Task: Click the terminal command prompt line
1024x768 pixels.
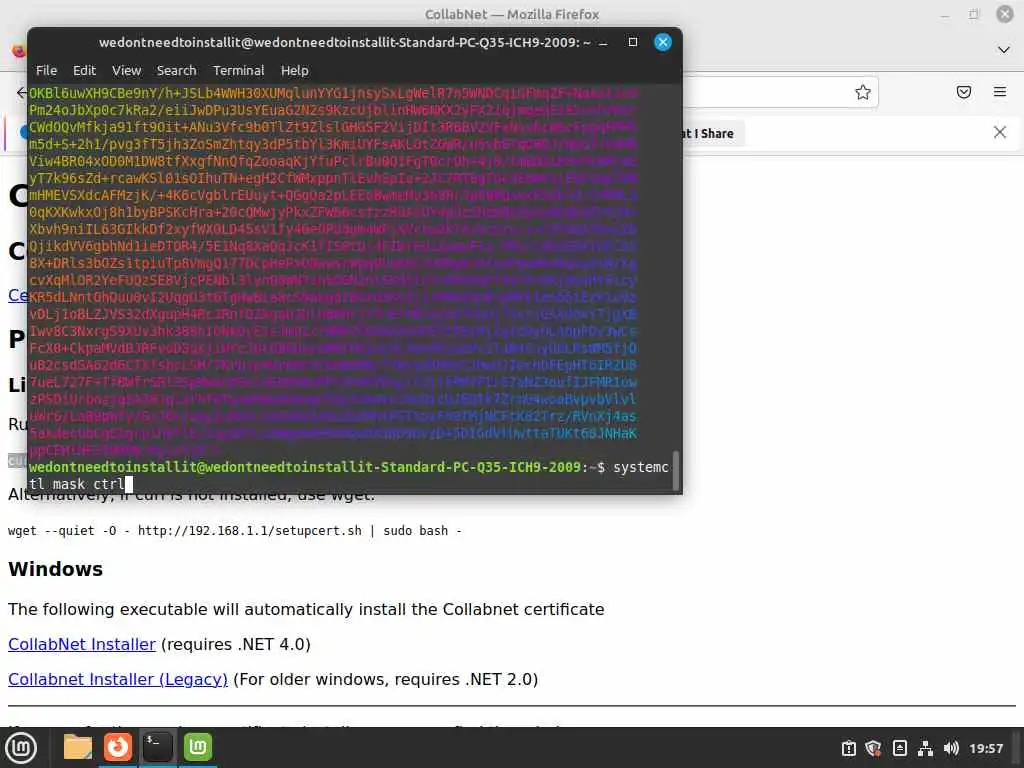Action: [x=349, y=475]
